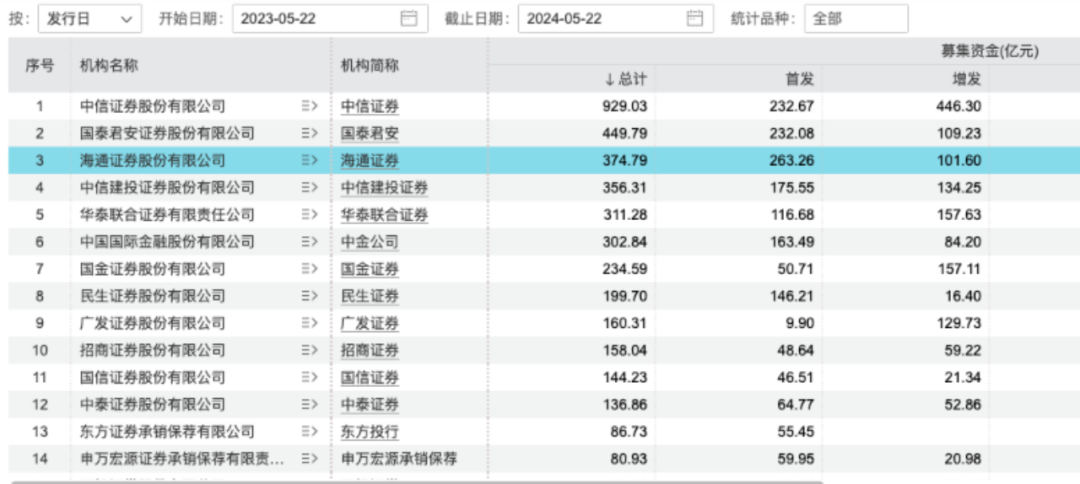Open detail icon beside 中信证券股份有限公司
Screen dimensions: 1080x484
coord(309,106)
